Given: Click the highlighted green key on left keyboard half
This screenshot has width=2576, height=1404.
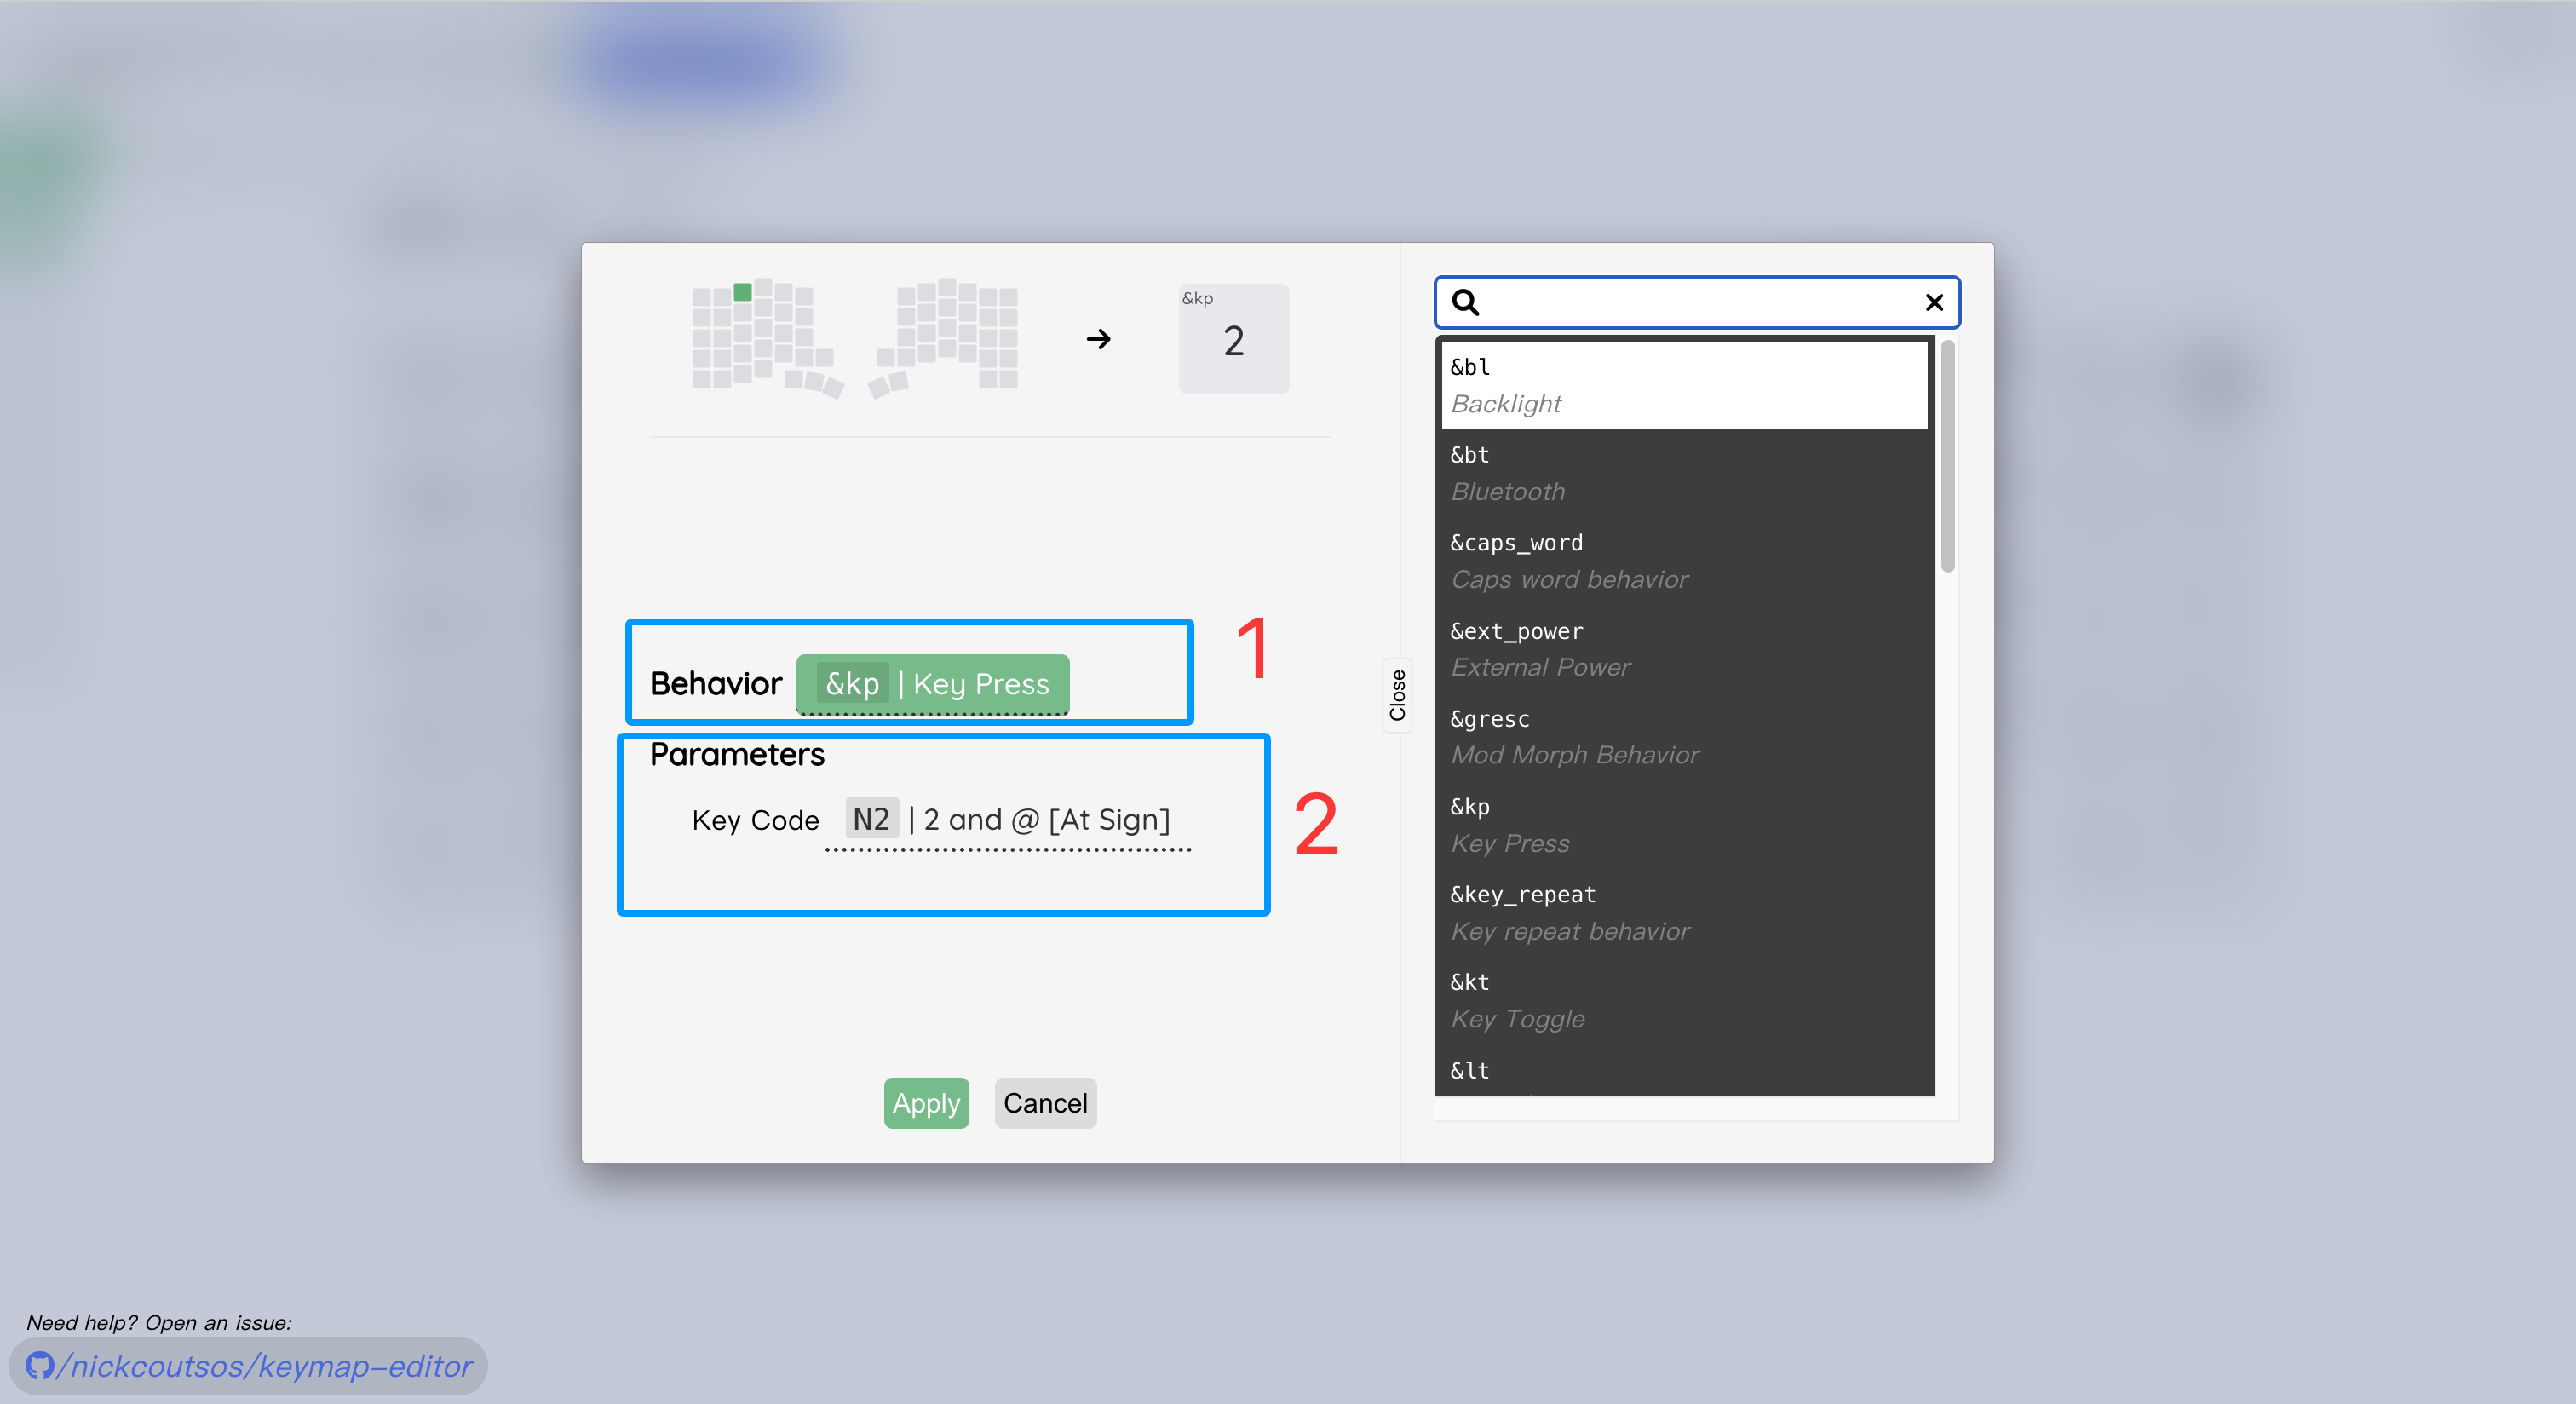Looking at the screenshot, I should click(742, 292).
